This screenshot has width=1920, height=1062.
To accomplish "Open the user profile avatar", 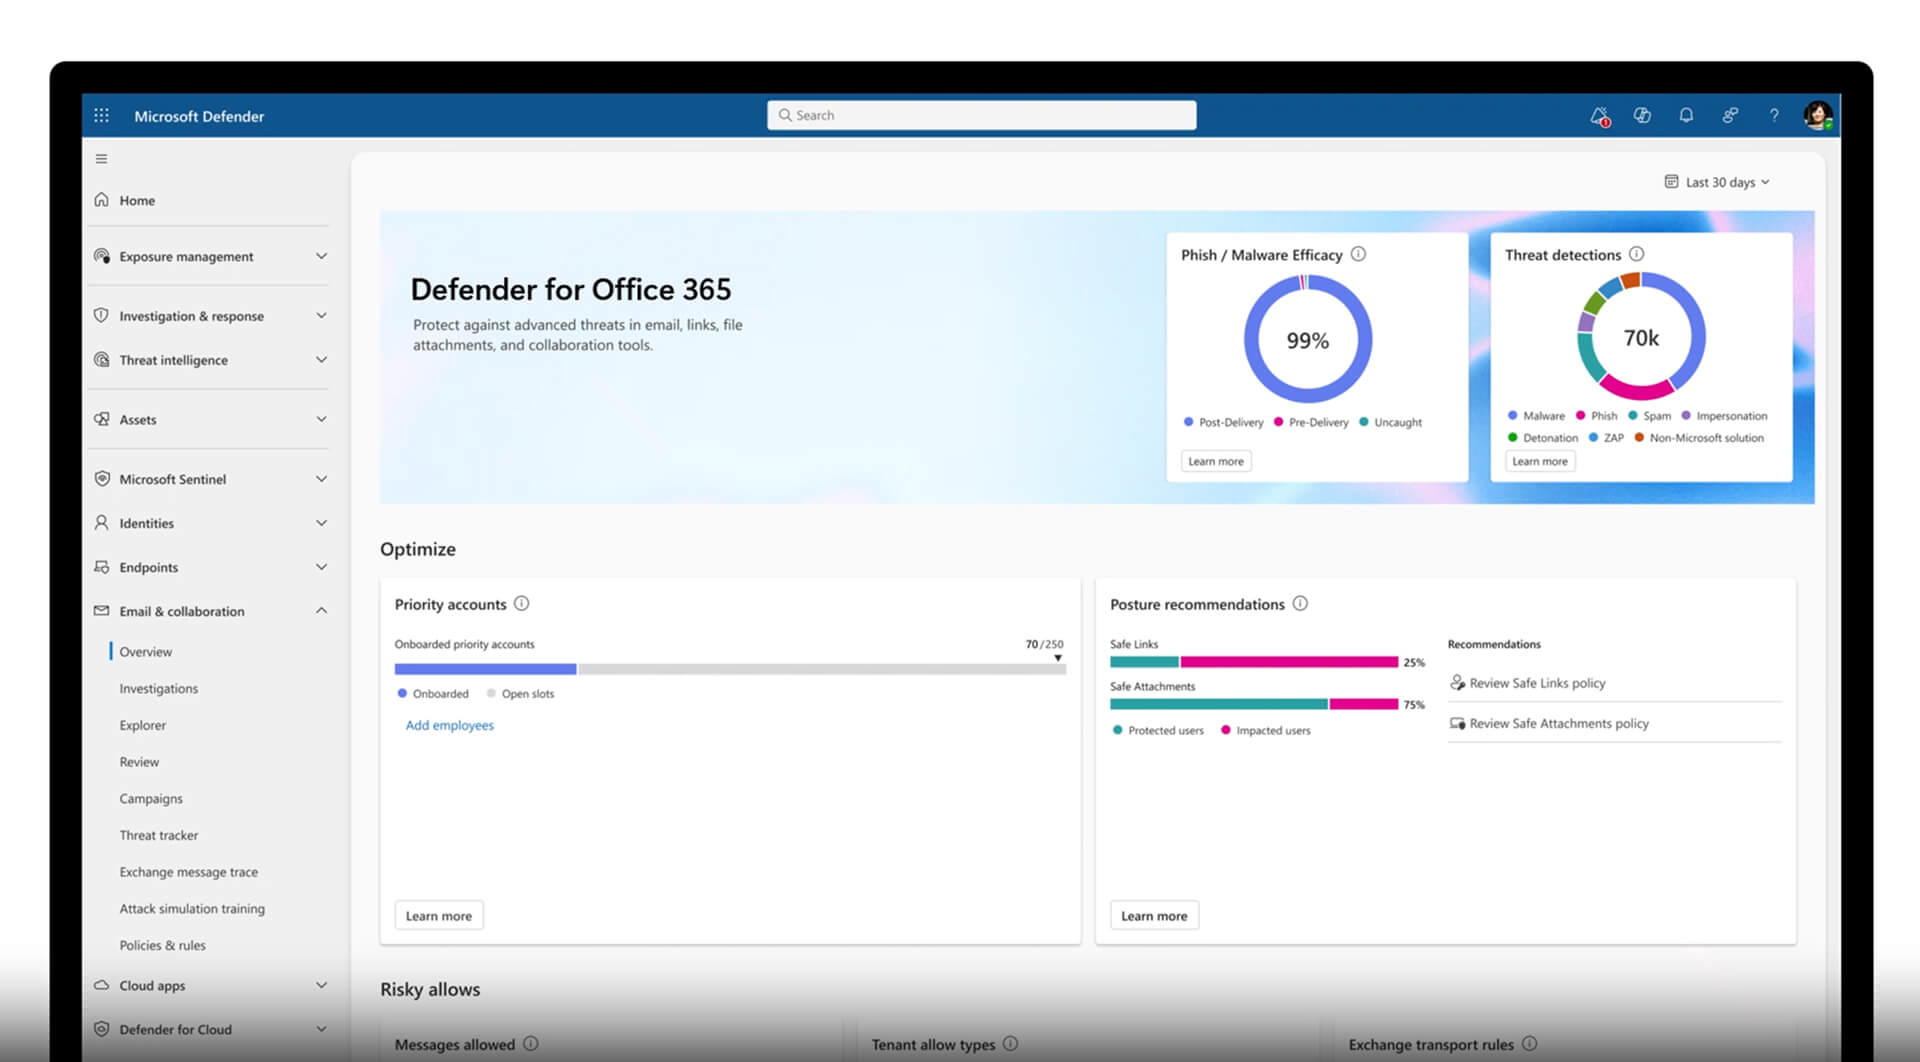I will [1818, 115].
